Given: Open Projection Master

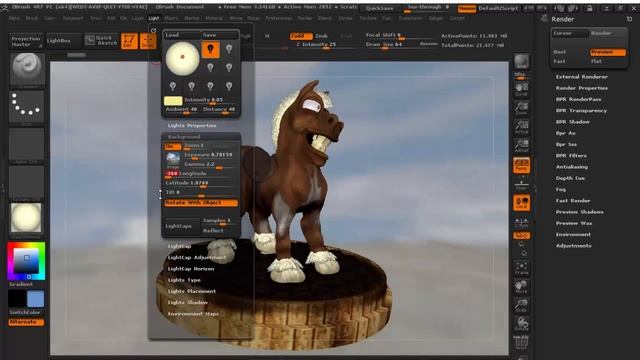Looking at the screenshot, I should pyautogui.click(x=26, y=41).
